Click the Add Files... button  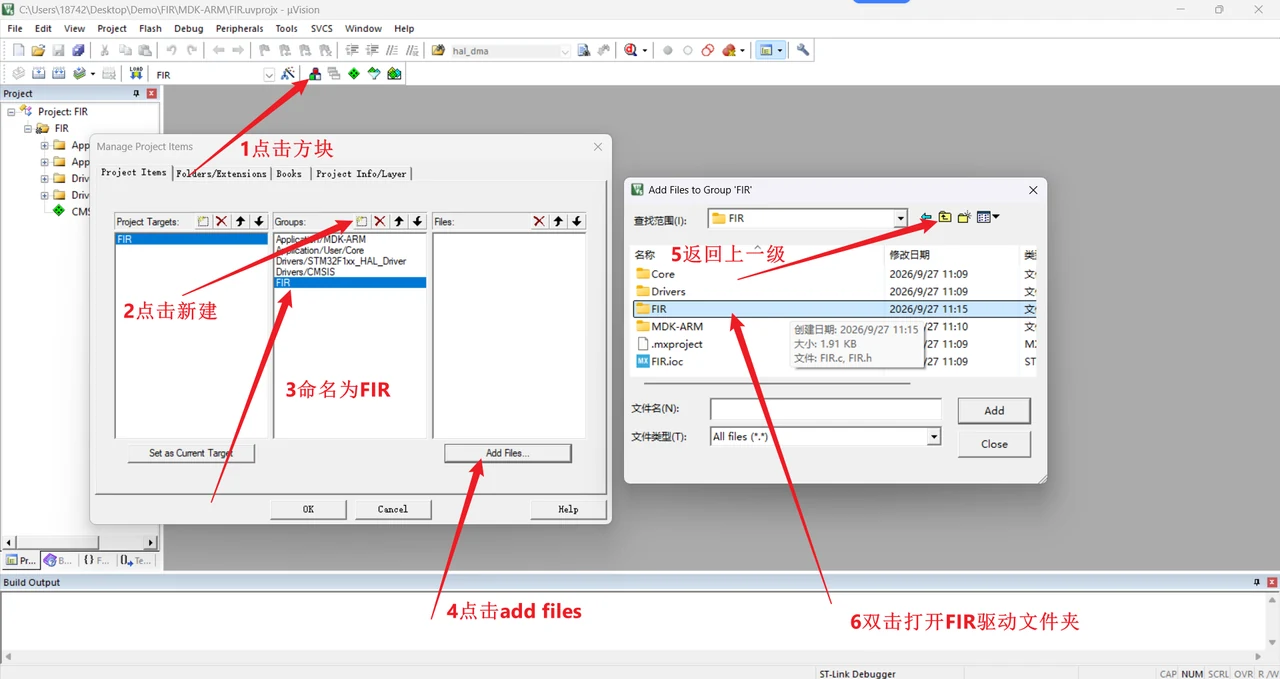coord(508,453)
